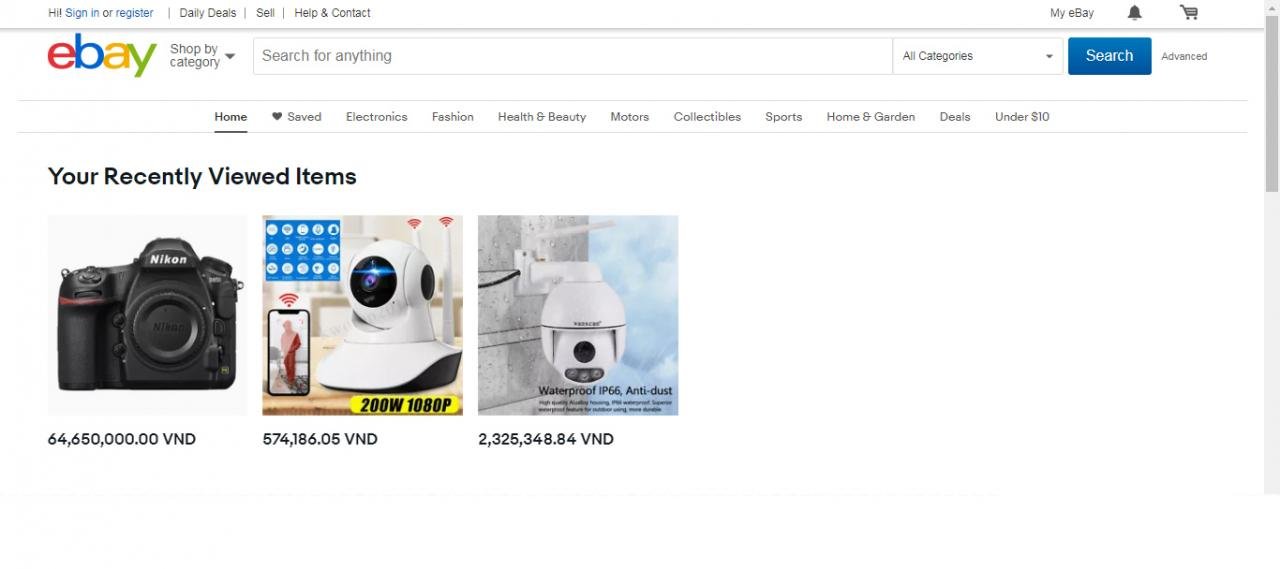Screen dimensions: 1280x569
Task: Open My eBay menu
Action: (1072, 13)
